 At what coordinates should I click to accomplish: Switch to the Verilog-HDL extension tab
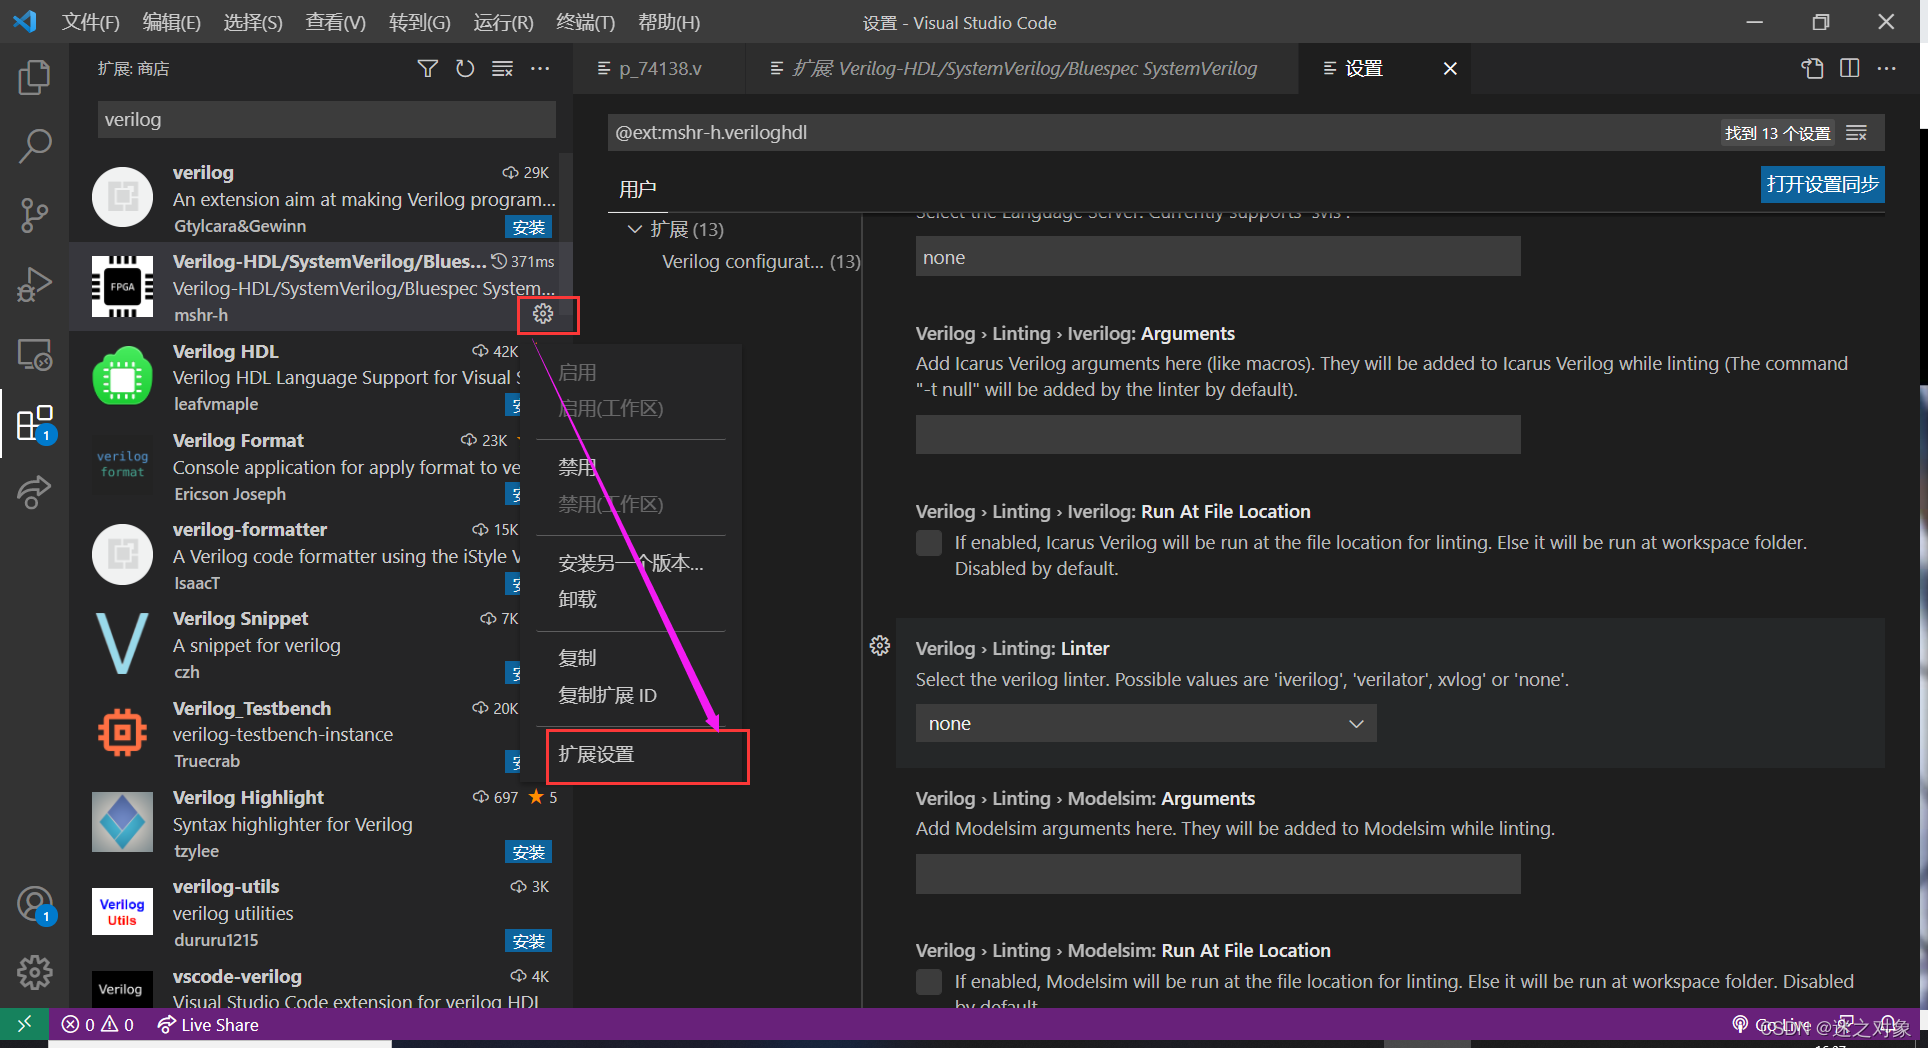(1022, 69)
